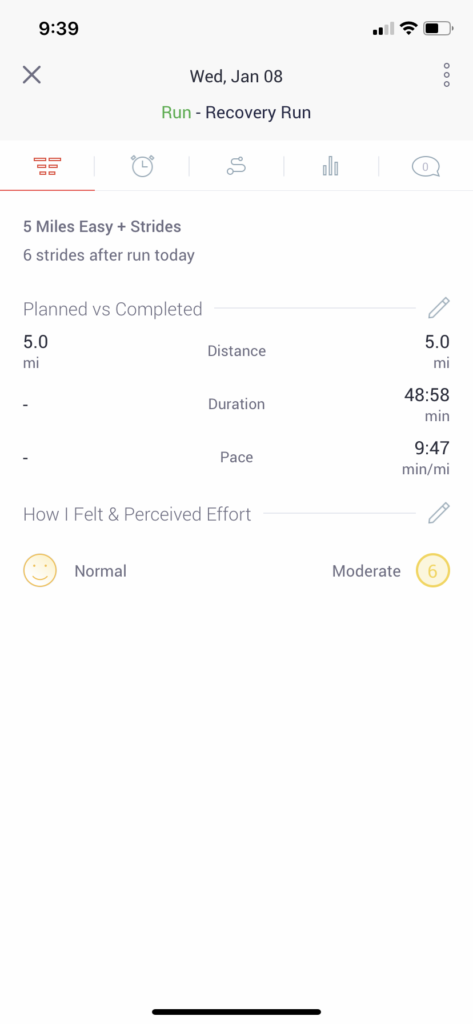Screen dimensions: 473x1024
Task: Tap the battery indicator in status bar
Action: click(438, 28)
